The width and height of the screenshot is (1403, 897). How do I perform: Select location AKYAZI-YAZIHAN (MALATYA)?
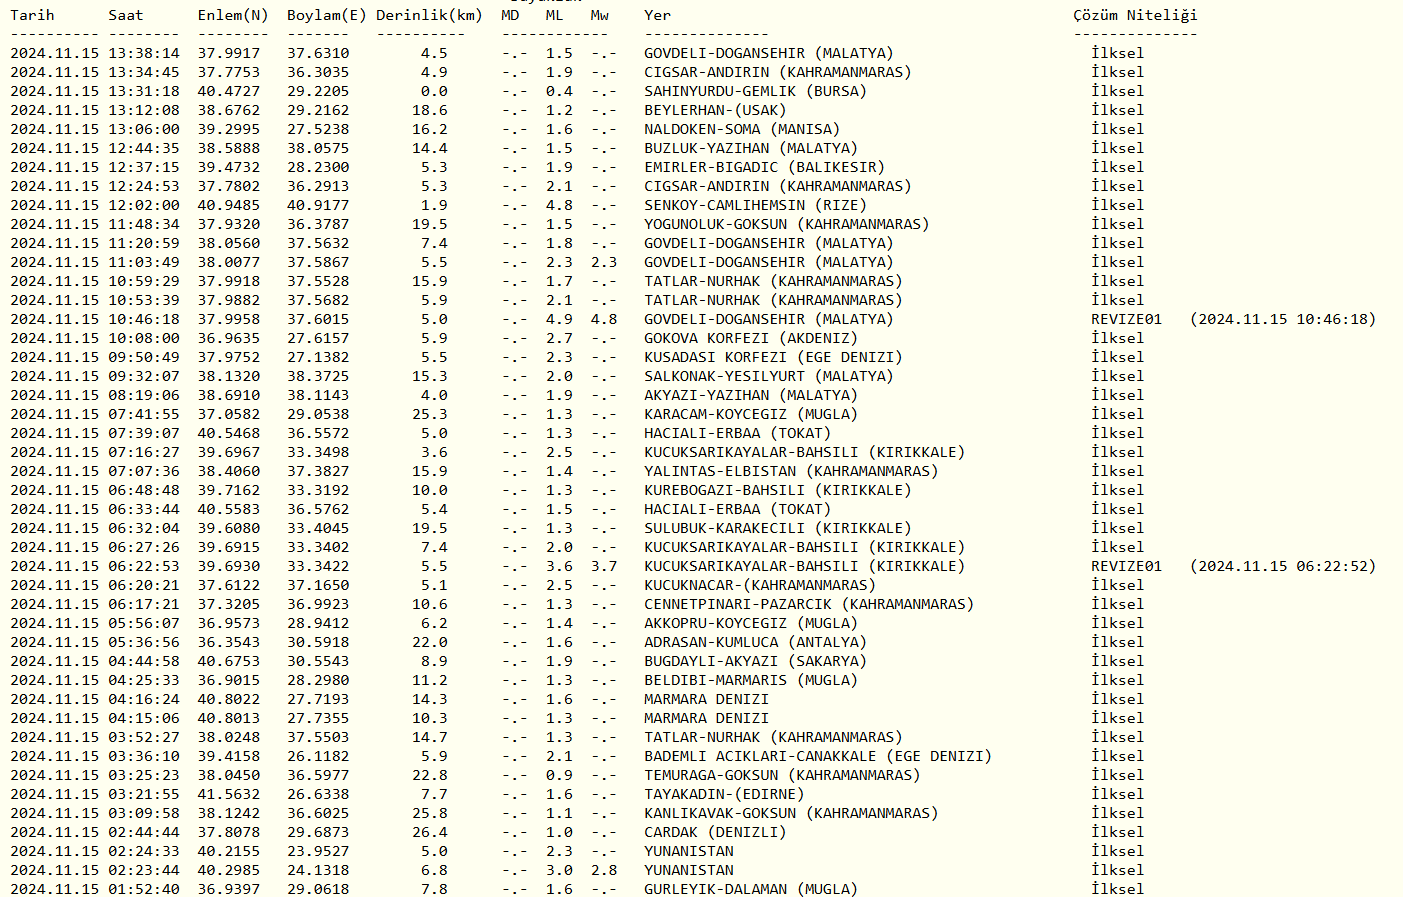tap(751, 395)
